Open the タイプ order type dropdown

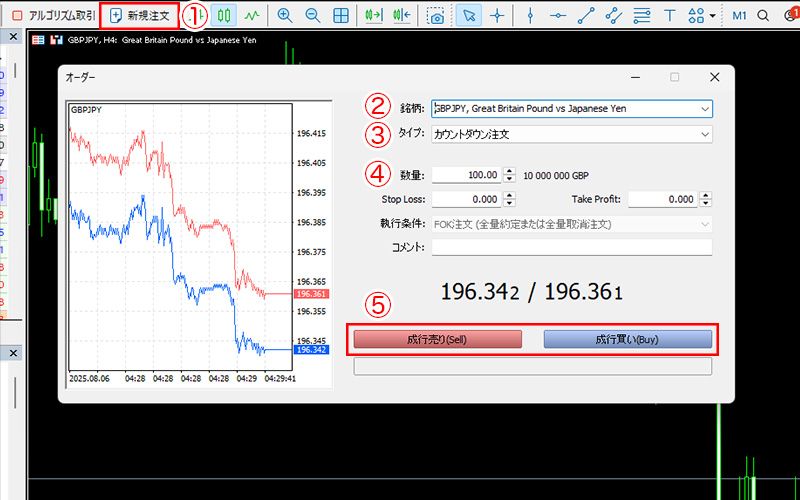tap(705, 135)
